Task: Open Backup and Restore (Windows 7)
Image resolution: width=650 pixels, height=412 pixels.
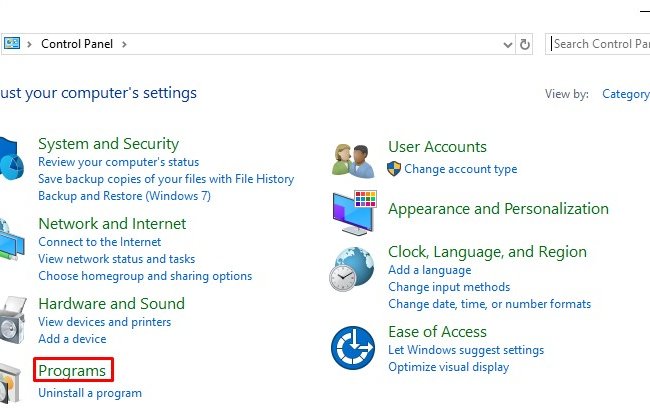Action: pyautogui.click(x=124, y=196)
